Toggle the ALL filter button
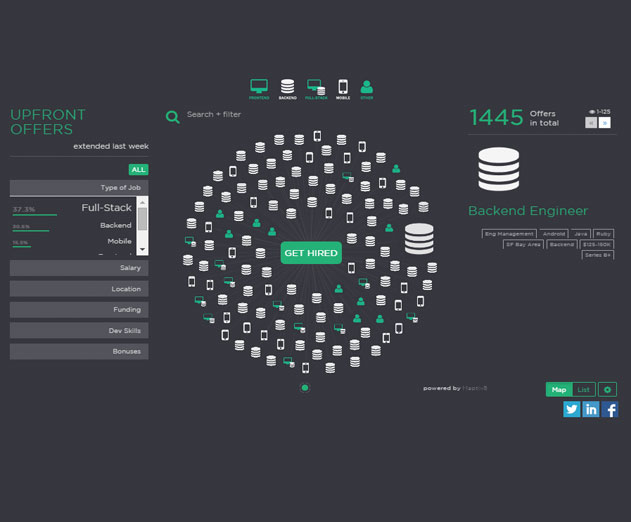This screenshot has height=522, width=631. [x=138, y=169]
